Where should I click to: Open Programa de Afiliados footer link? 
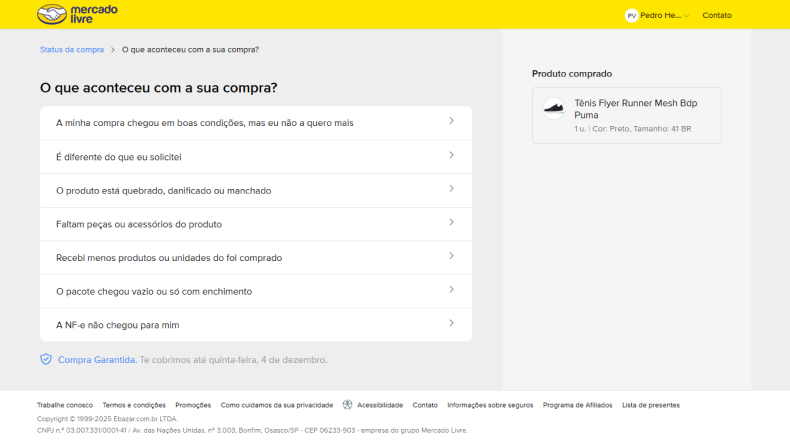point(577,405)
